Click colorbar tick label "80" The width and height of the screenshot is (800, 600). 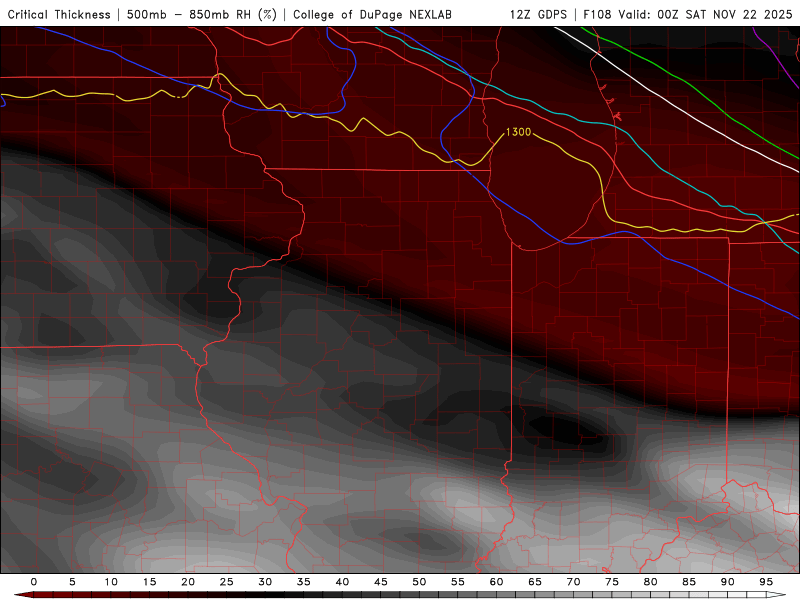[651, 582]
